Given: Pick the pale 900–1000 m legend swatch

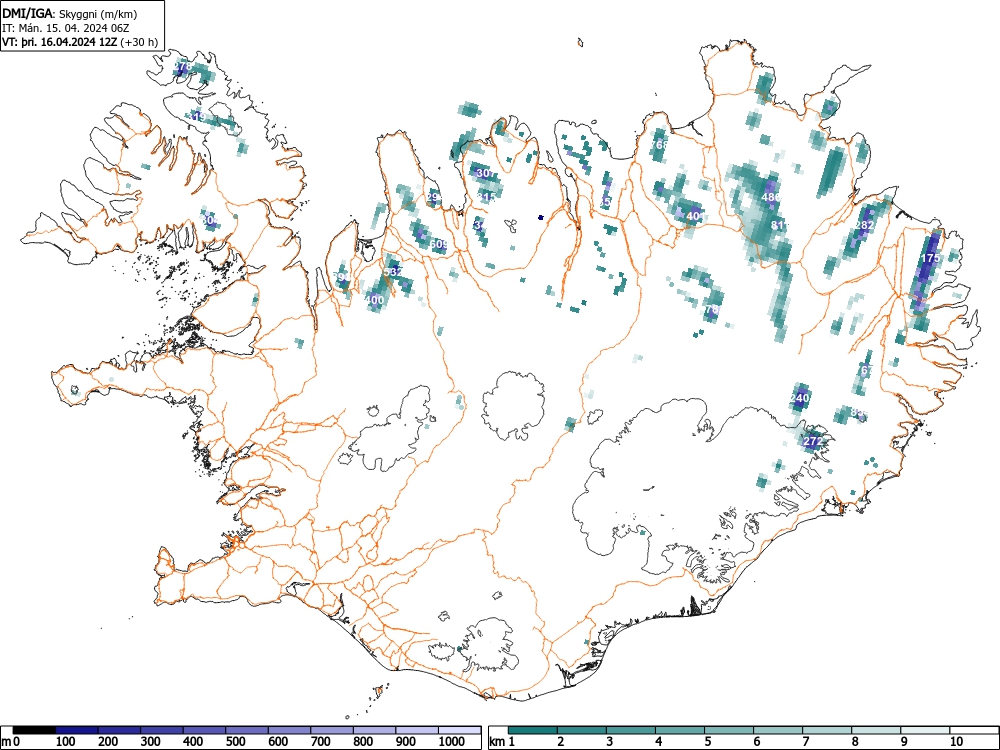Looking at the screenshot, I should pos(417,730).
